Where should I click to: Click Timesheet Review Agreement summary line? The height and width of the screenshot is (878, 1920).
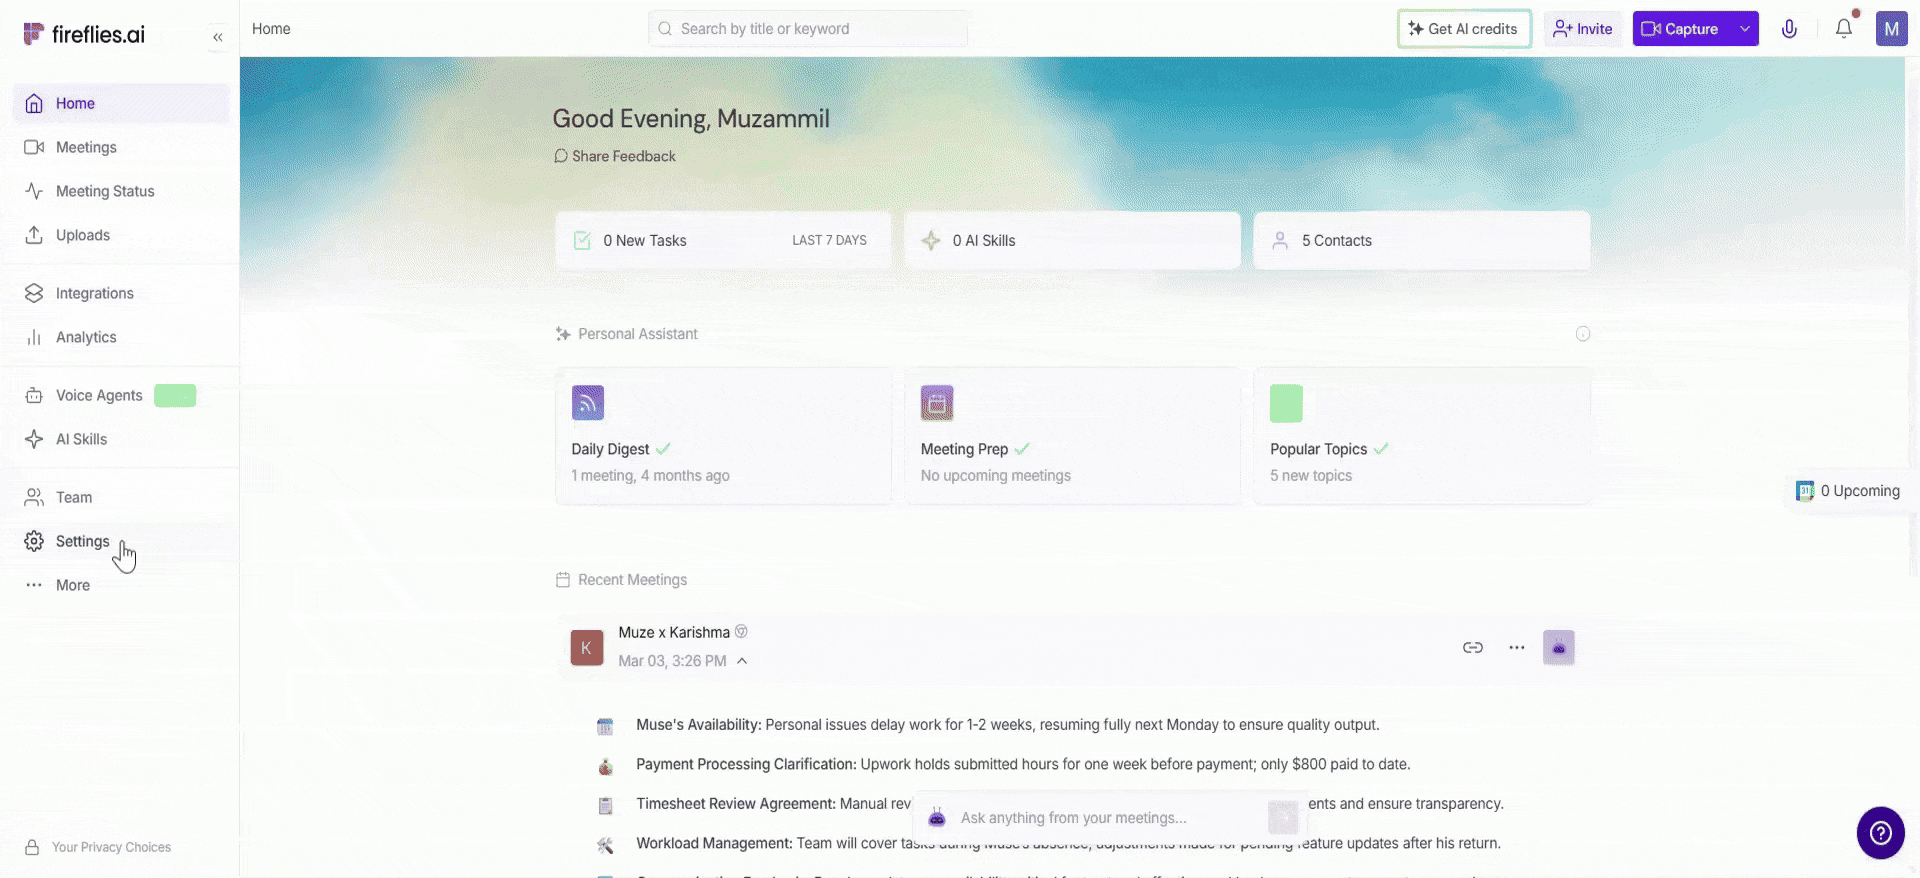click(x=1070, y=804)
